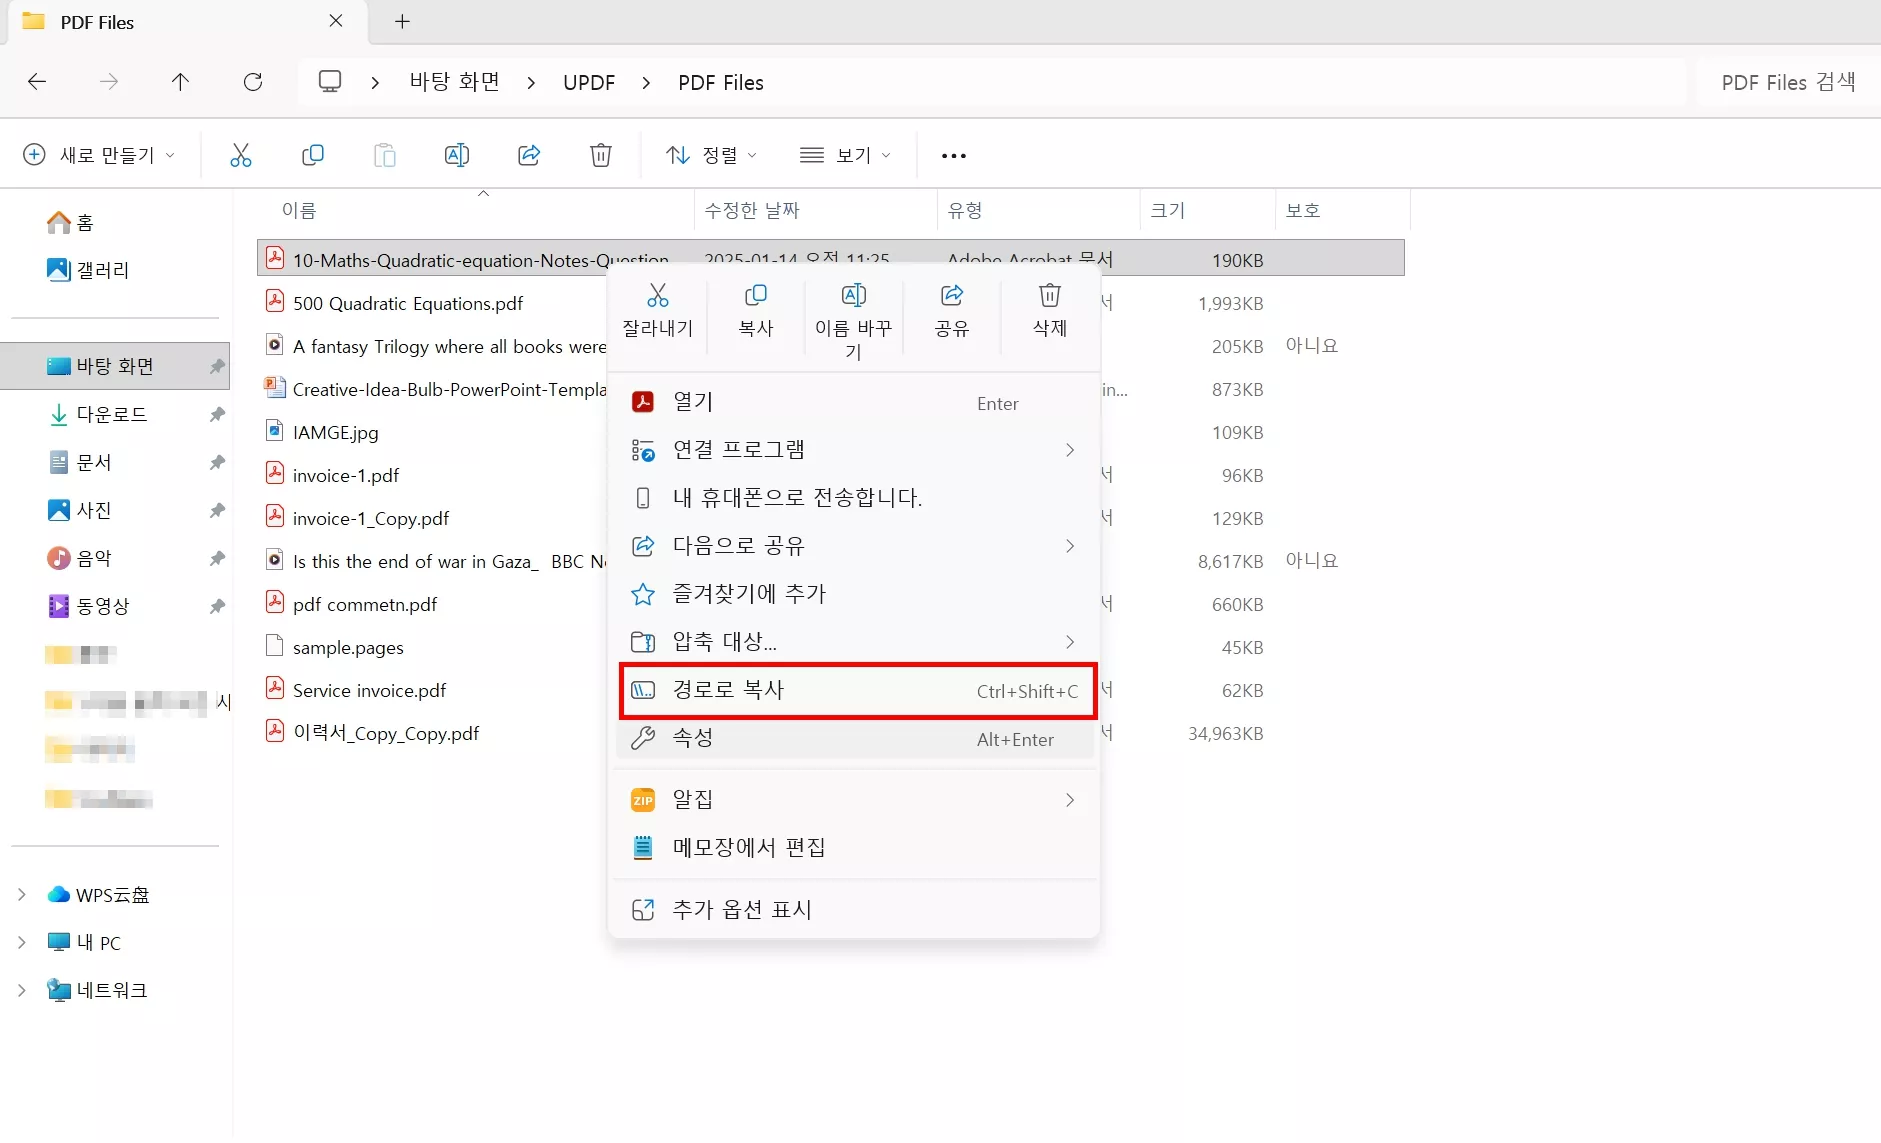Open the 연결 프로그램 submenu chevron
Screen dimensions: 1881x1143
click(x=1069, y=450)
